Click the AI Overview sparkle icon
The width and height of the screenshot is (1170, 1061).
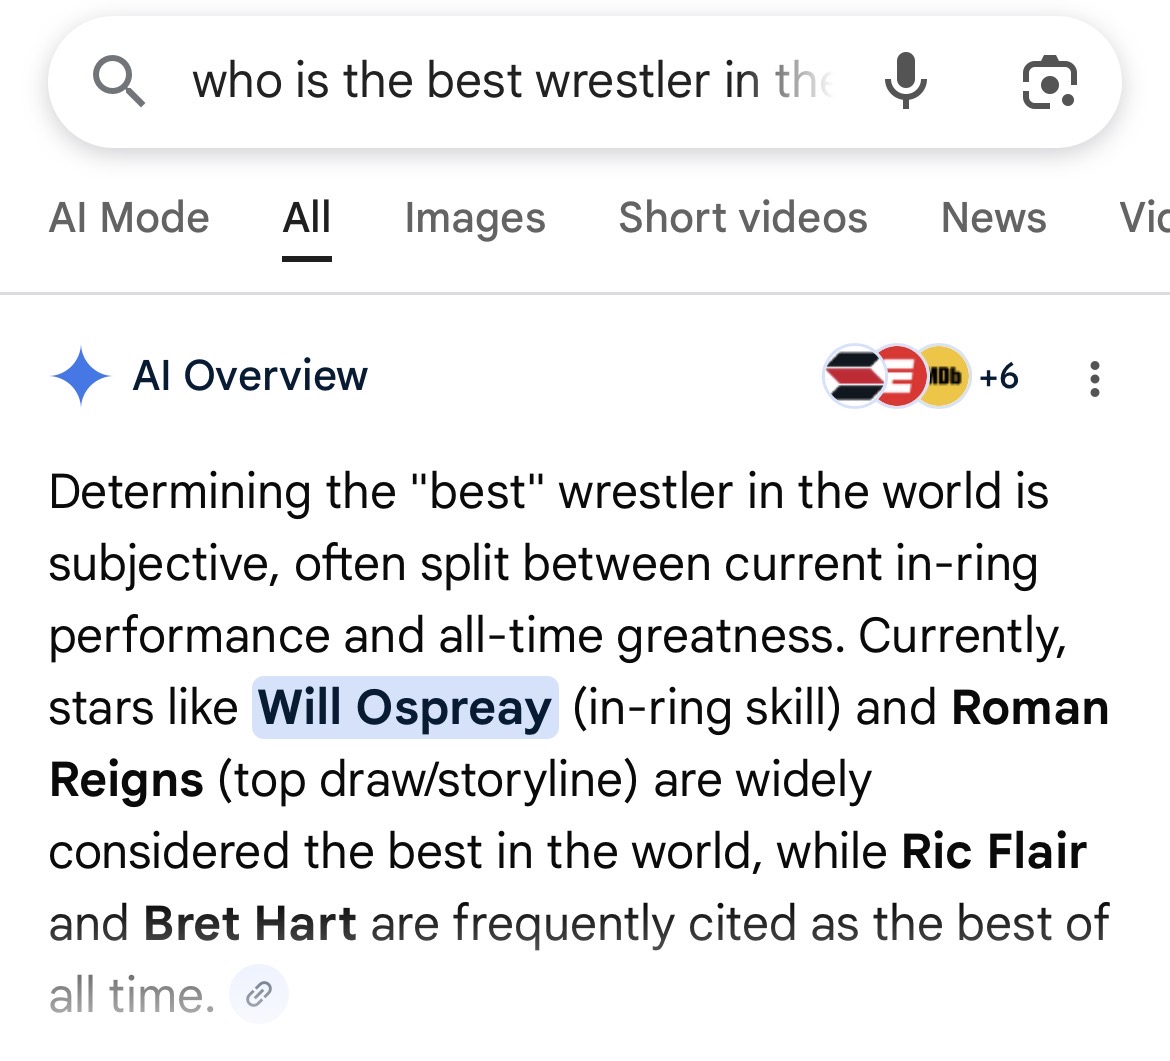coord(81,376)
